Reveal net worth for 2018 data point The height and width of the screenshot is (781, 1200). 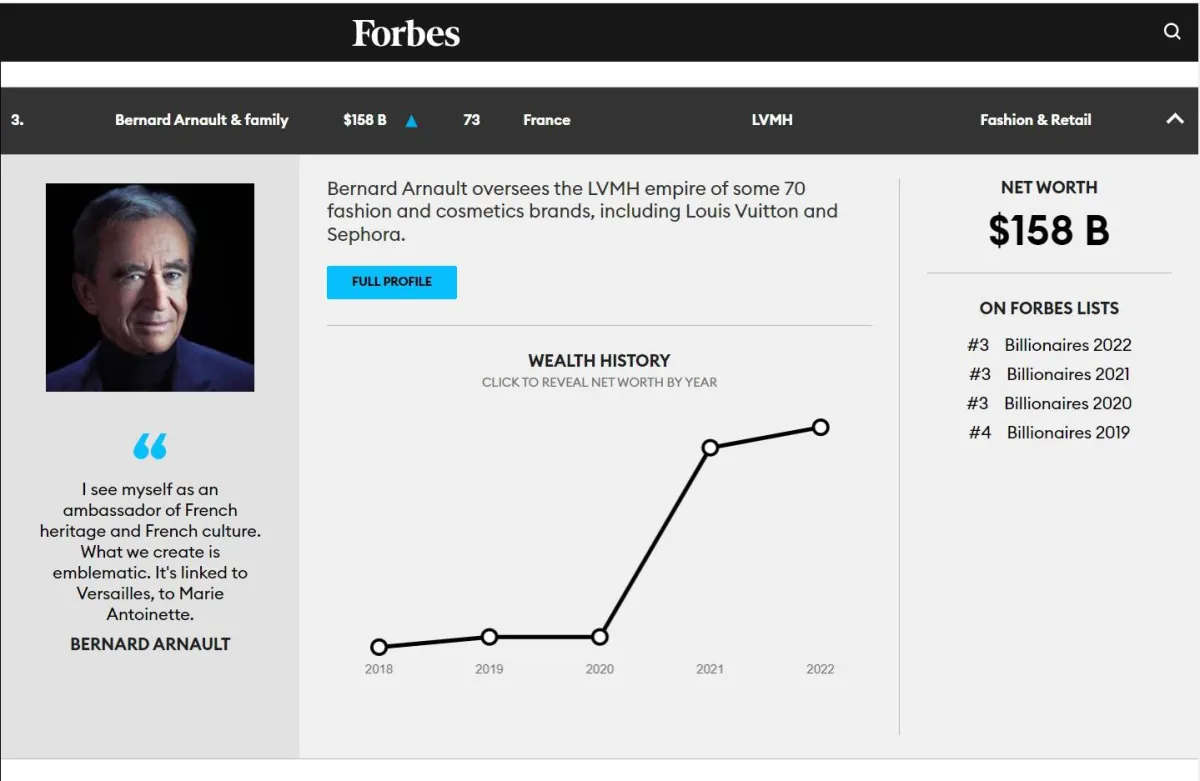click(379, 647)
